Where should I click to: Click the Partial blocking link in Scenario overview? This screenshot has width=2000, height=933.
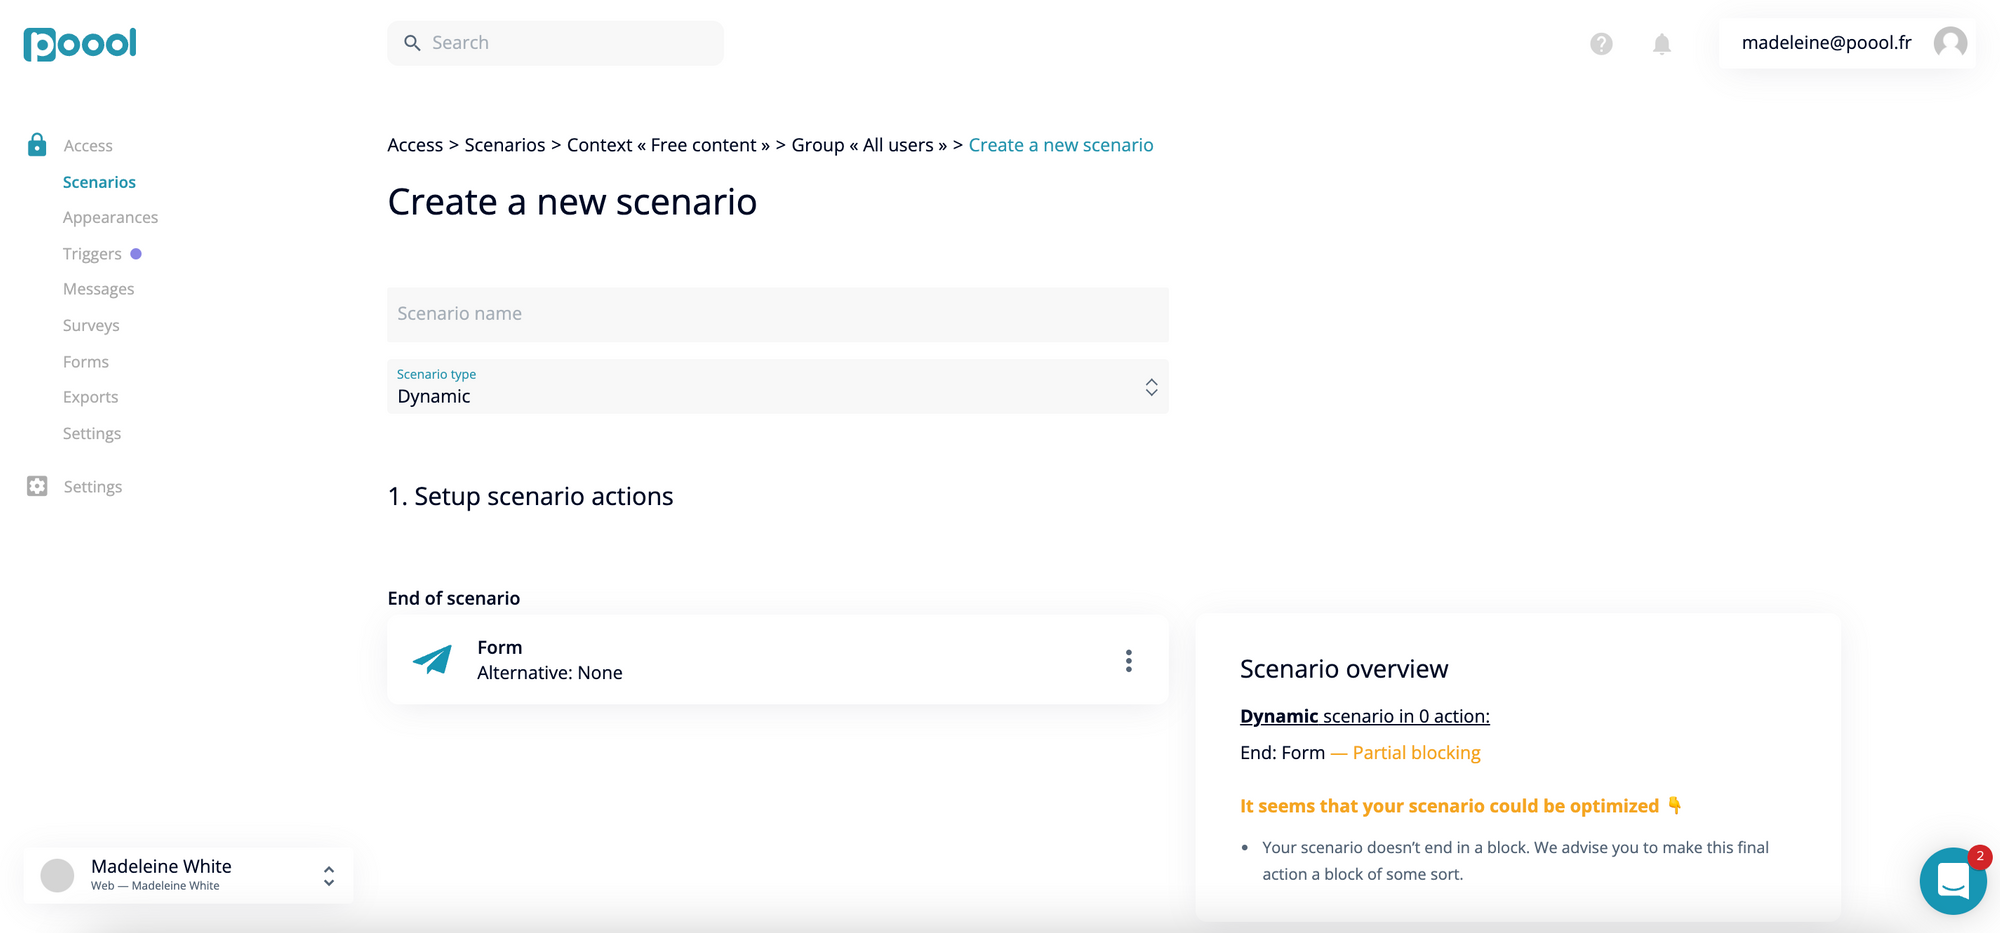pos(1415,752)
